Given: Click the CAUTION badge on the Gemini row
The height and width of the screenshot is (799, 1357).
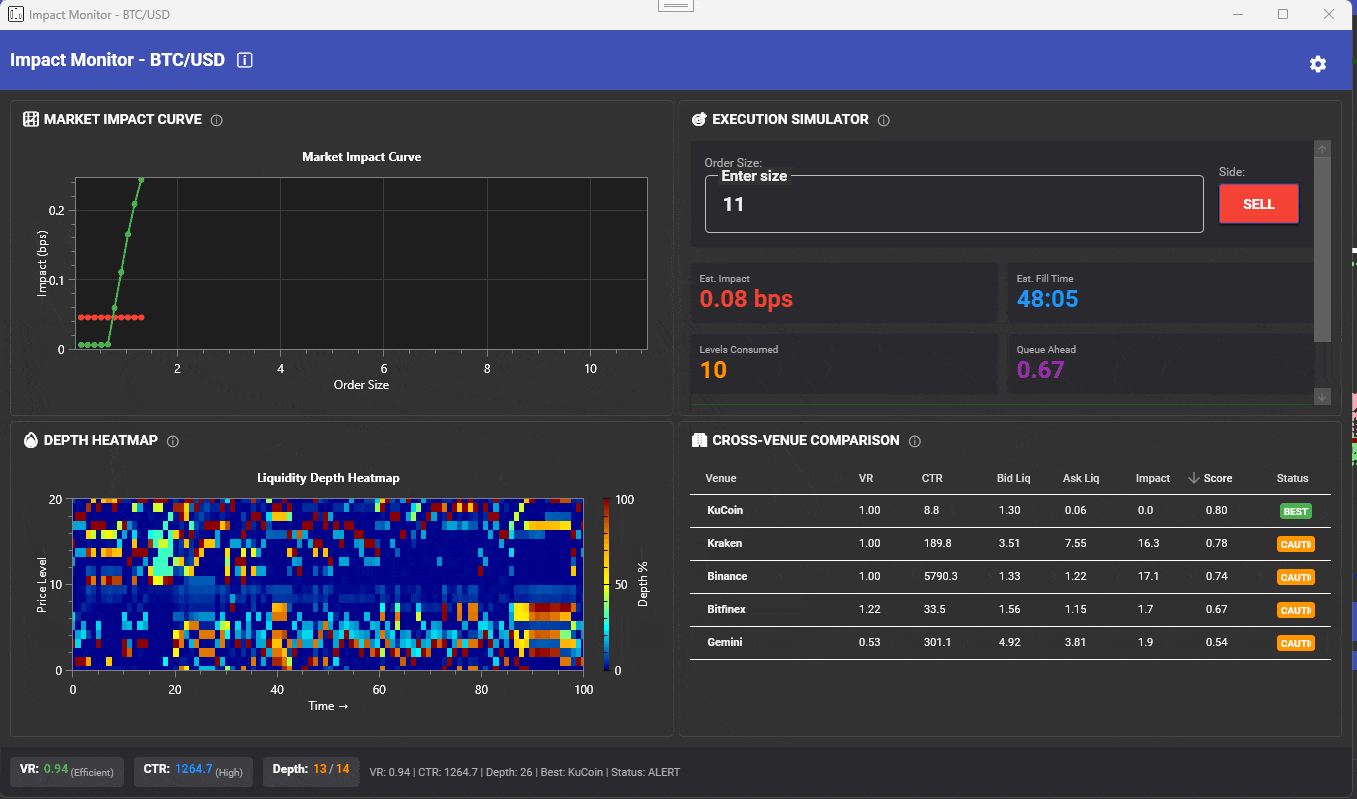Looking at the screenshot, I should pos(1295,643).
